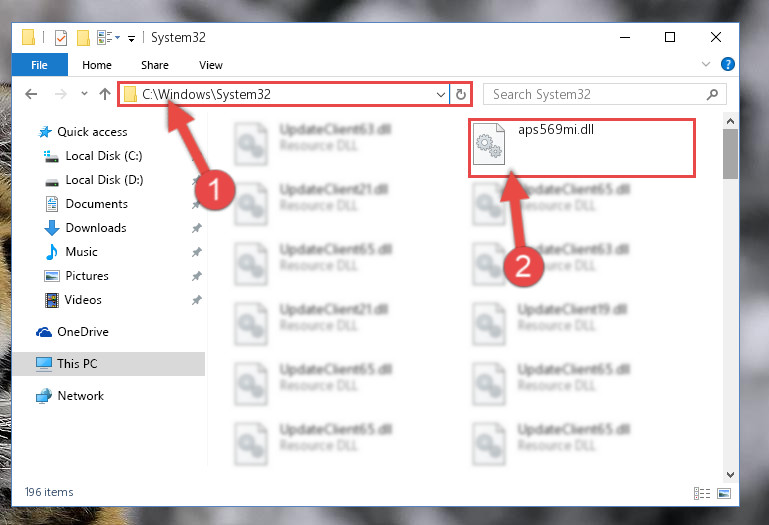Click the vertical scrollbar down arrow
This screenshot has width=769, height=525.
(730, 474)
